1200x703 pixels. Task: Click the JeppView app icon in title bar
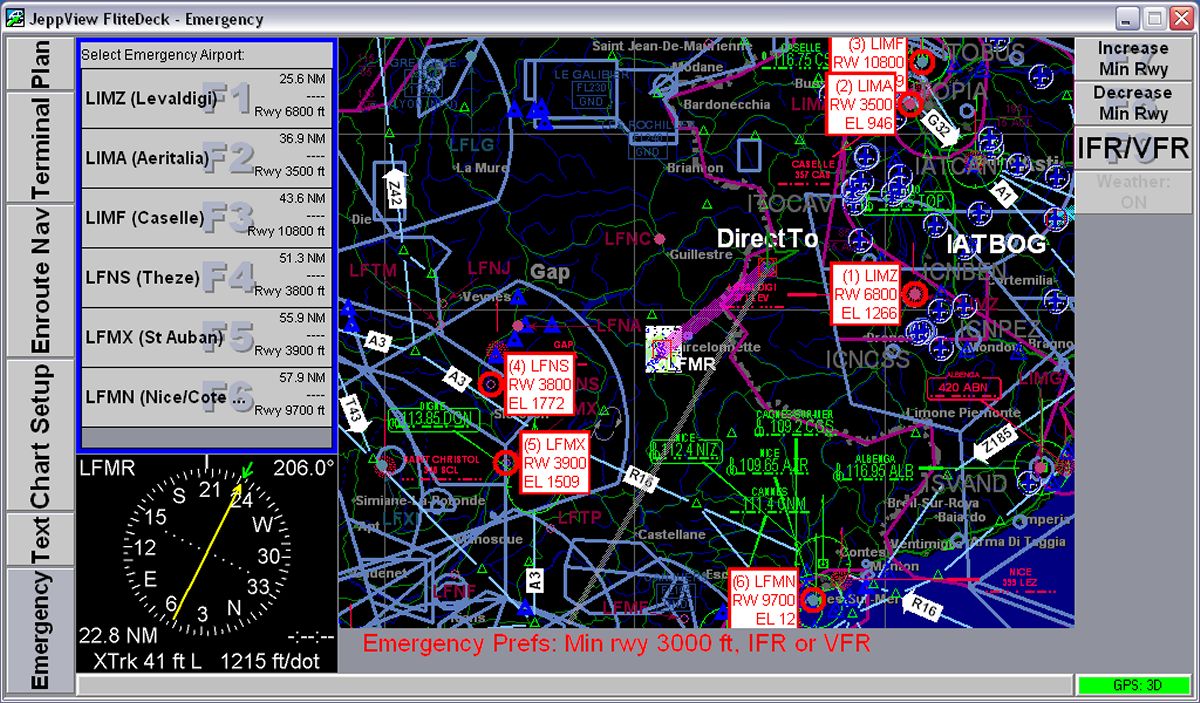point(15,19)
